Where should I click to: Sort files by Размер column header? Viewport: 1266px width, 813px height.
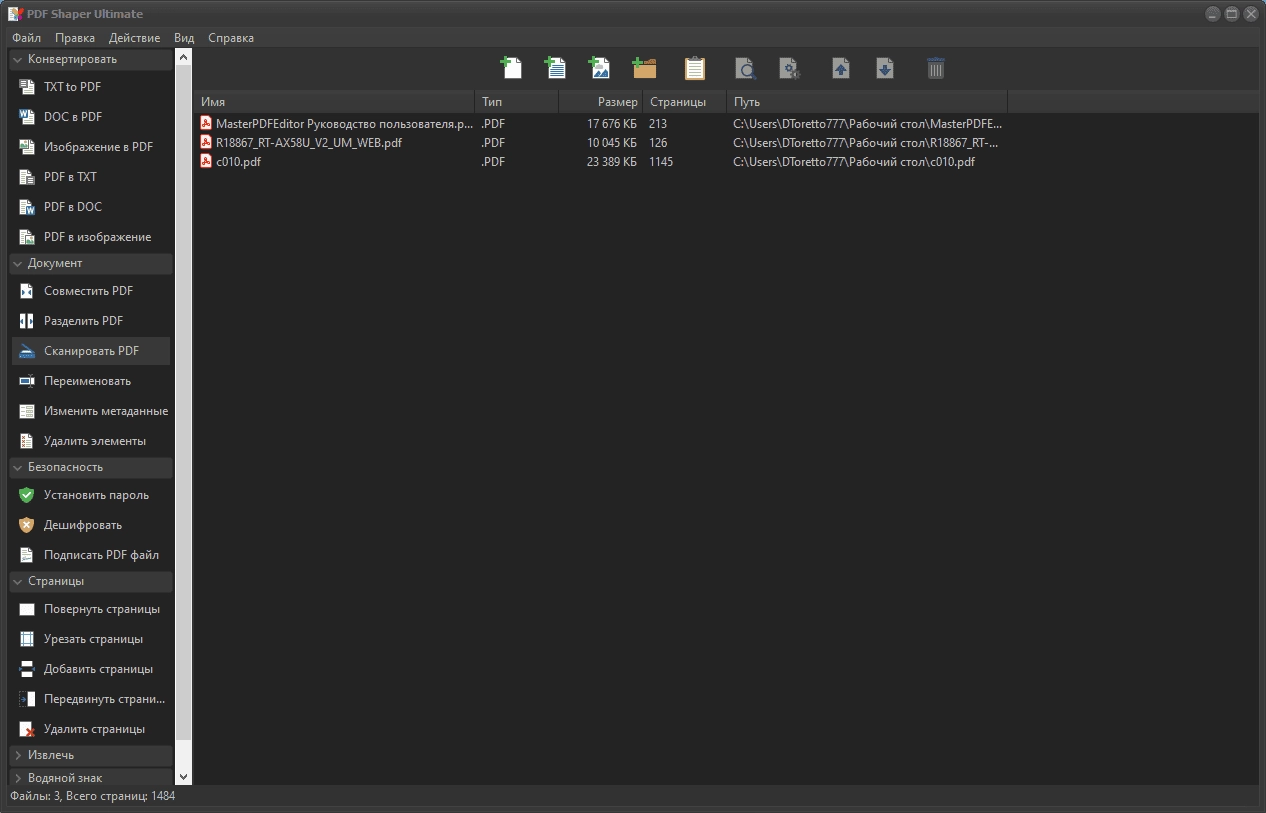coord(600,102)
